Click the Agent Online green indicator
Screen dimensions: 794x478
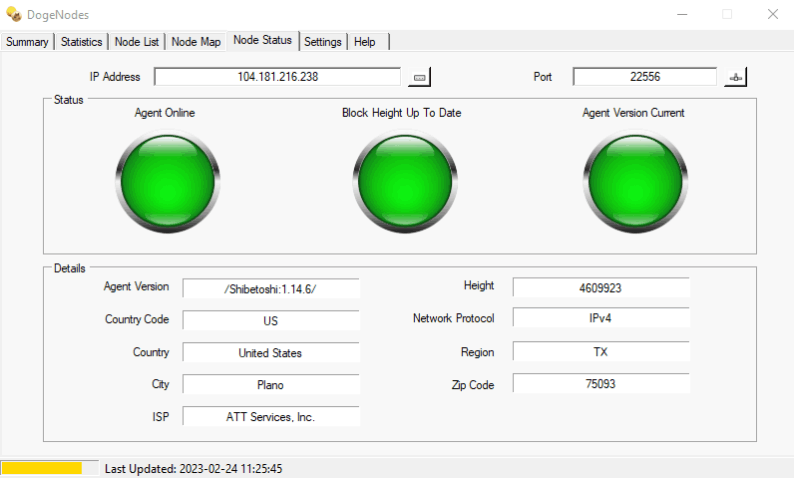coord(165,181)
